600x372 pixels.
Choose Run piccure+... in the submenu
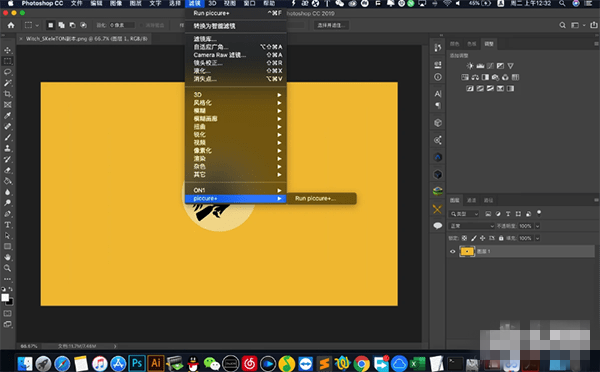[315, 198]
